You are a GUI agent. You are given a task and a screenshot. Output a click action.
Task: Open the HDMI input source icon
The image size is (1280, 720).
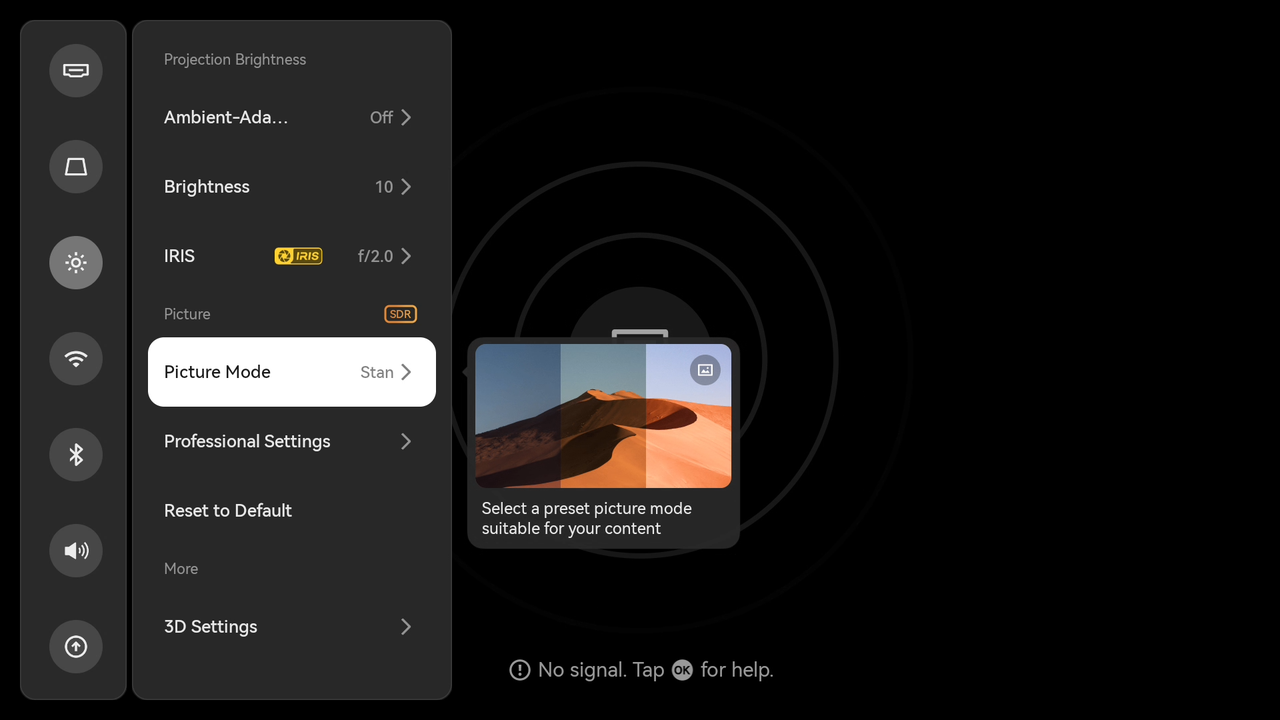[x=76, y=71]
